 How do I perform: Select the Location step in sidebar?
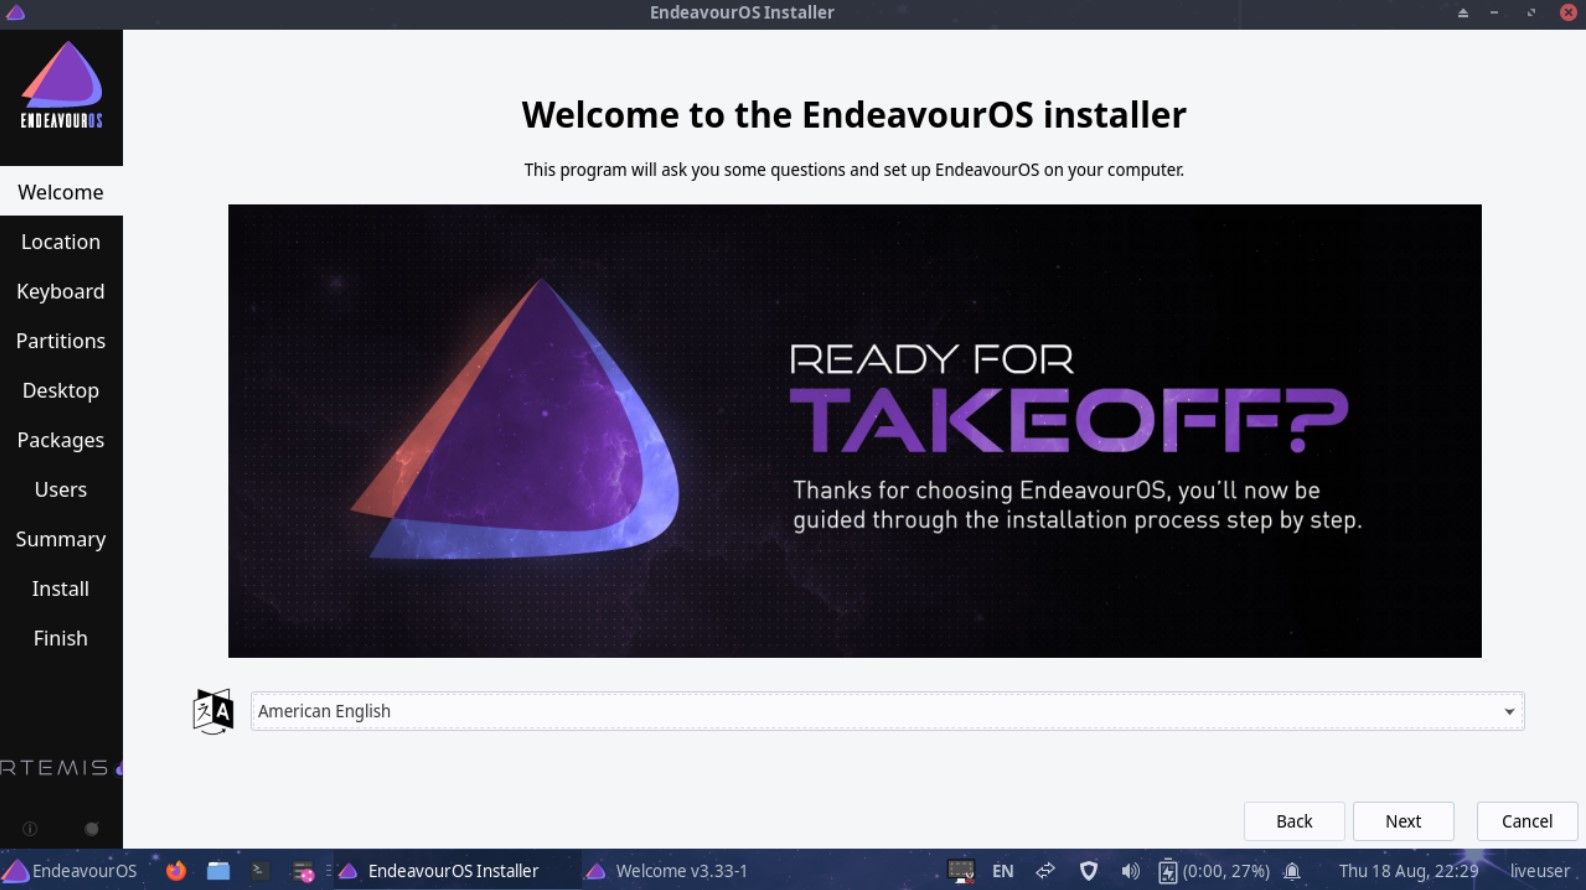[61, 242]
